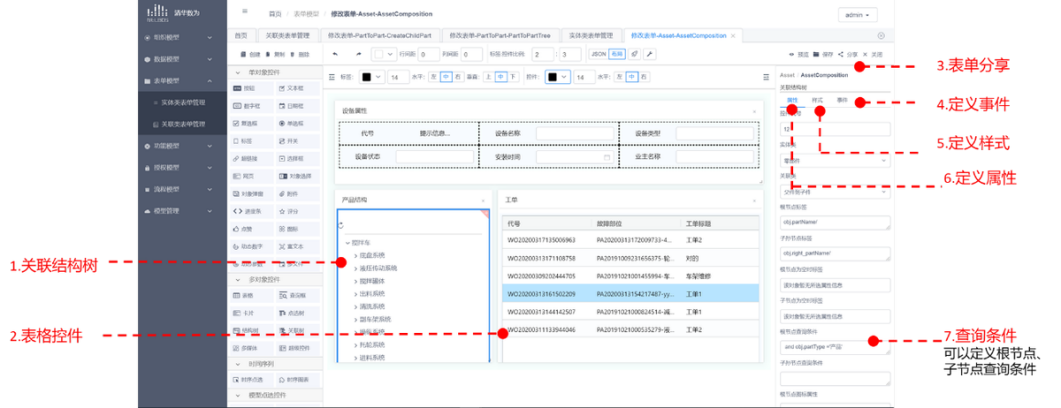1061x408 pixels.
Task: Switch to the 样式 style tab
Action: coord(817,100)
